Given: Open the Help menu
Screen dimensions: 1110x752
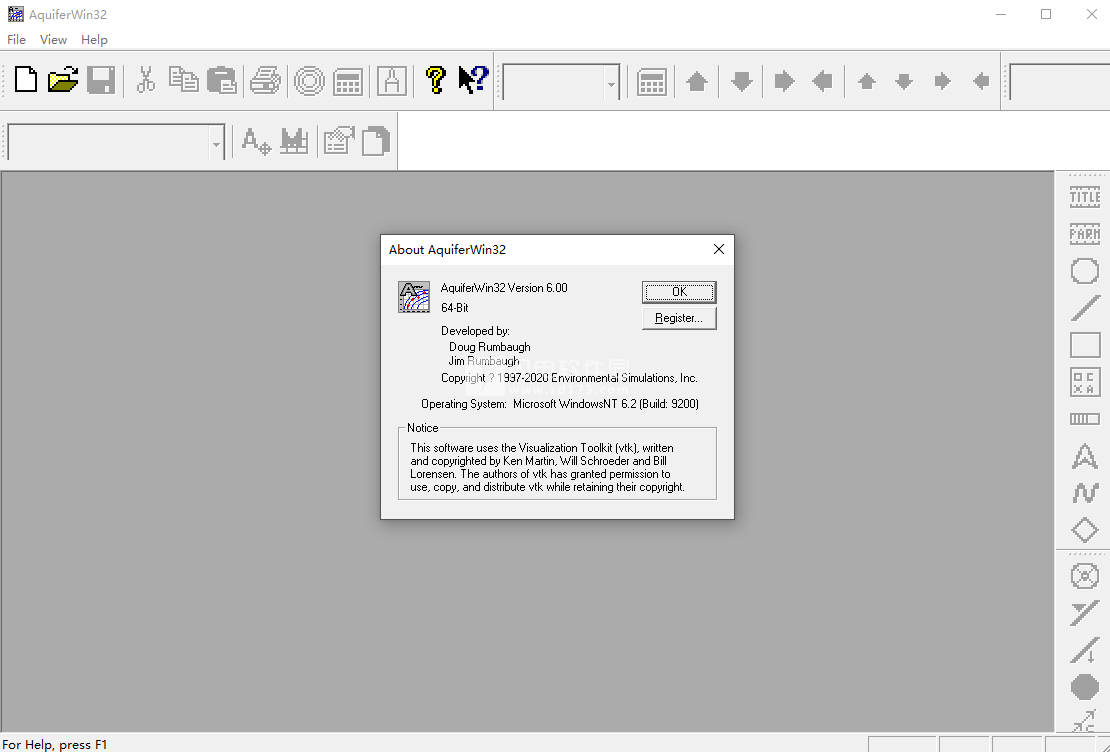Looking at the screenshot, I should click(x=94, y=40).
